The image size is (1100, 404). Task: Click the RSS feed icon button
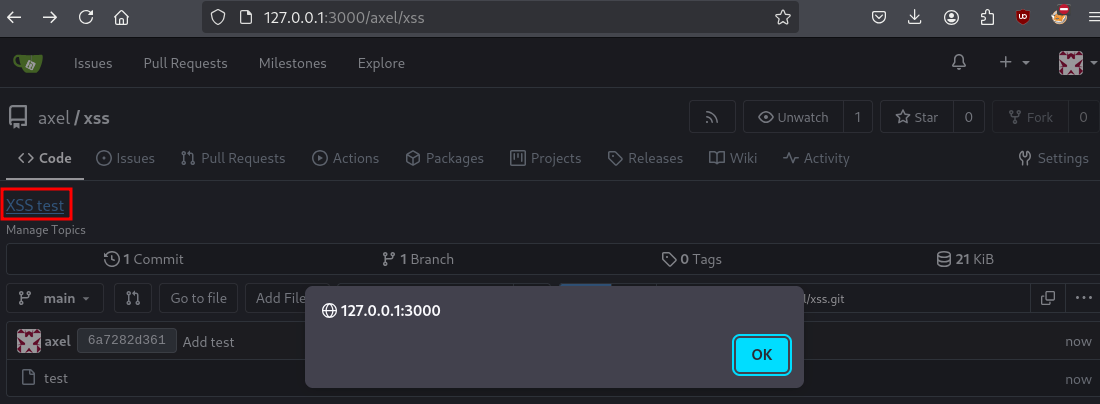712,117
